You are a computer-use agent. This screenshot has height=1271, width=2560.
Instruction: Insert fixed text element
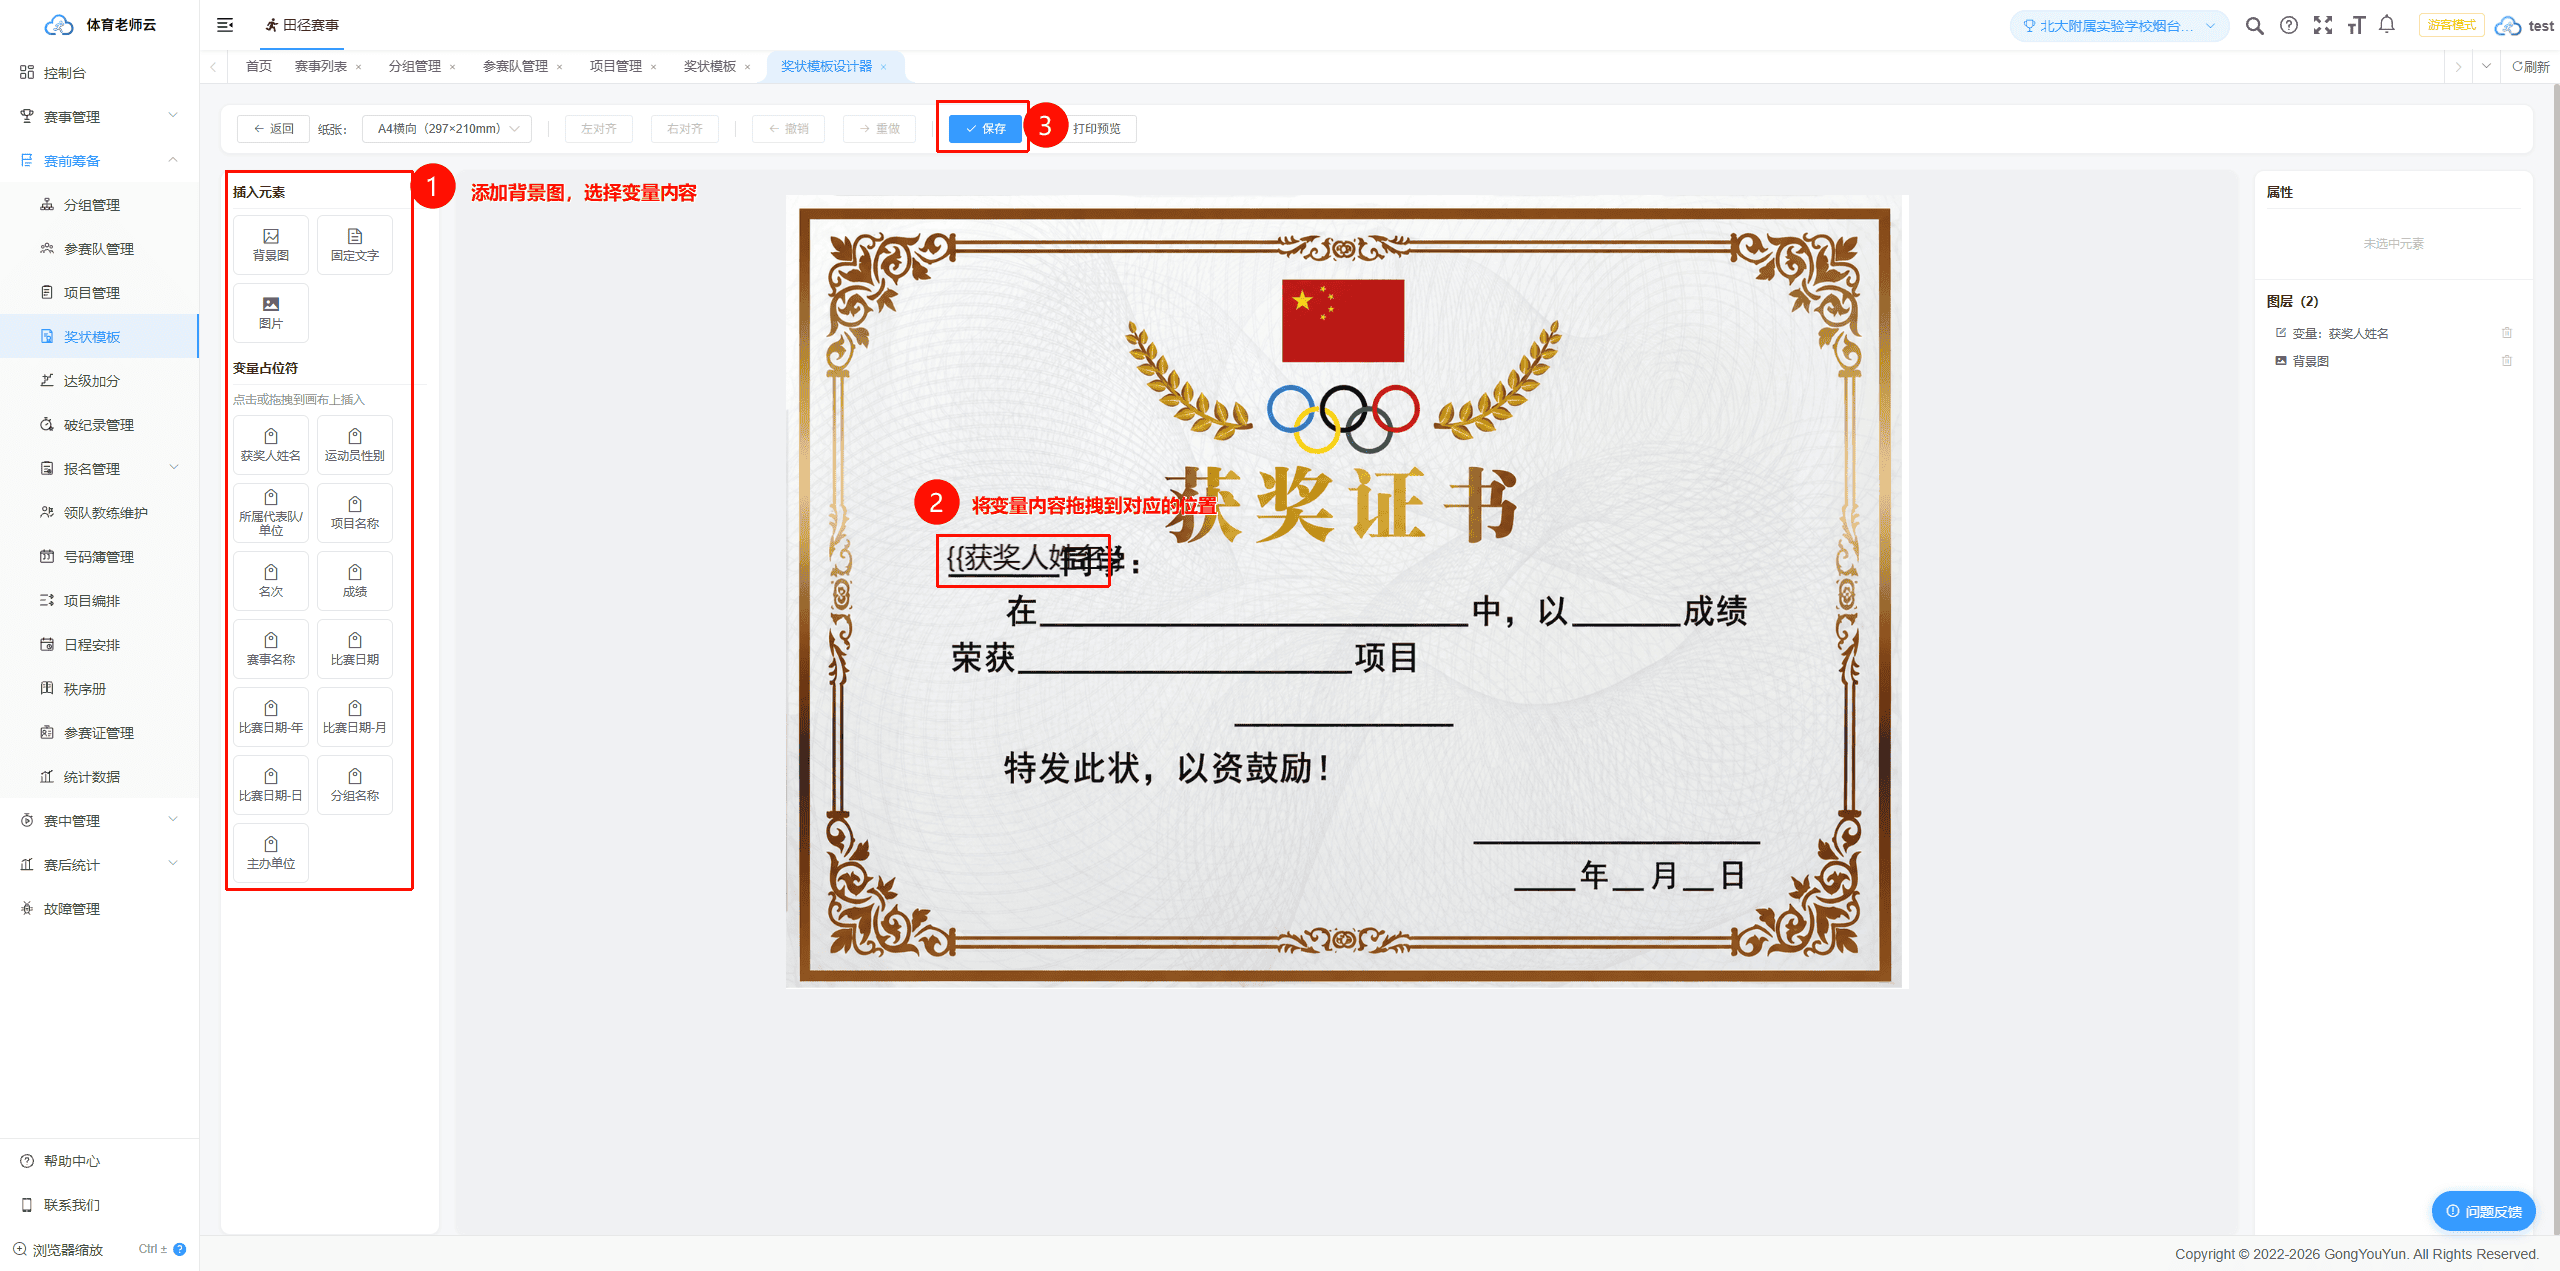(355, 245)
